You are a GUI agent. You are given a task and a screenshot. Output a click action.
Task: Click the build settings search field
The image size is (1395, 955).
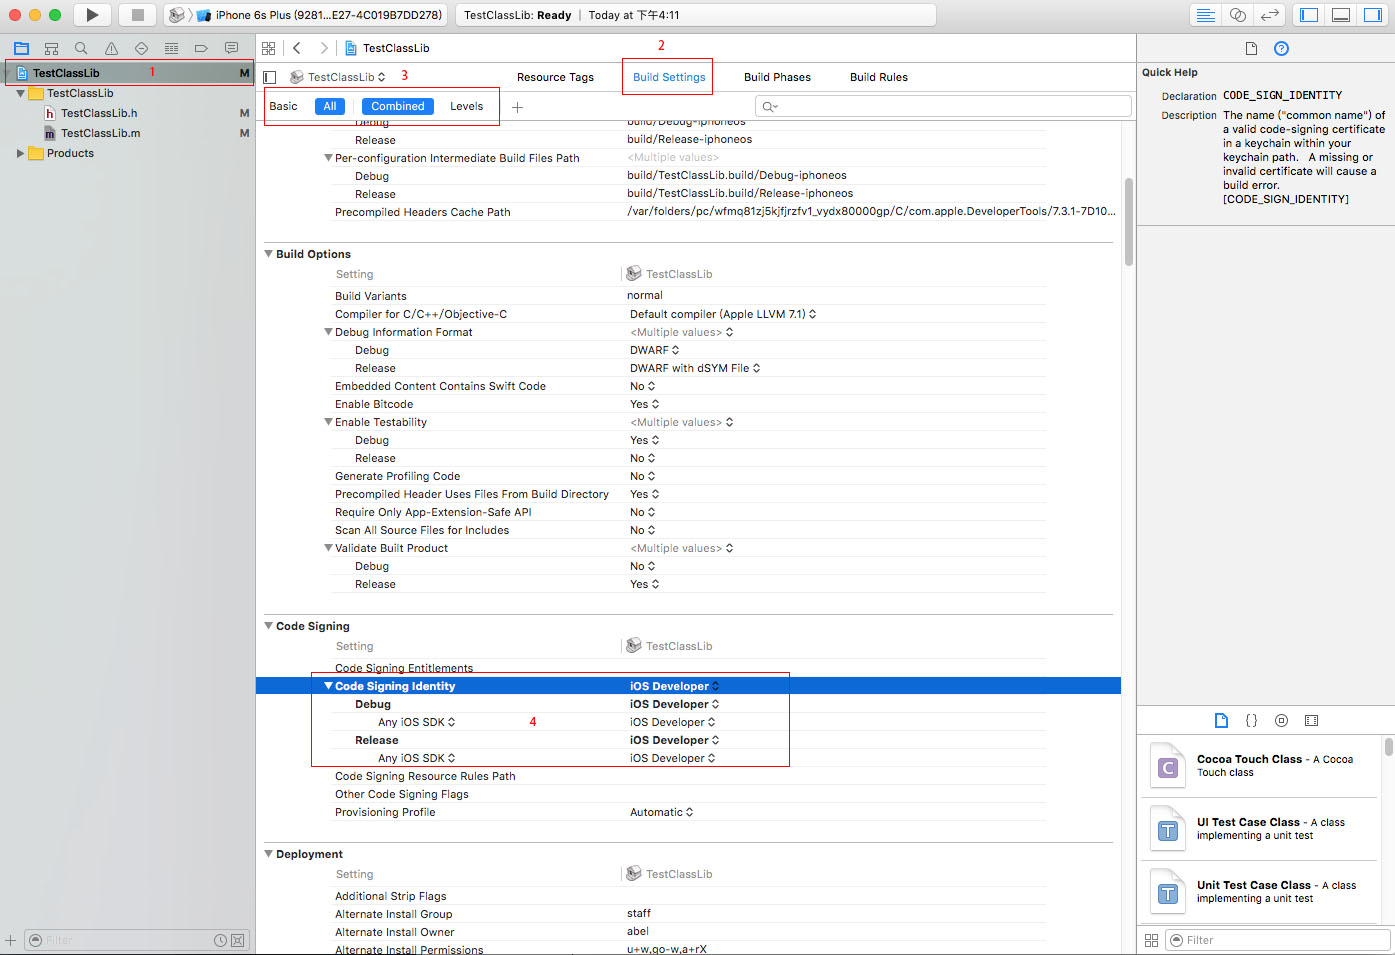[x=943, y=106]
